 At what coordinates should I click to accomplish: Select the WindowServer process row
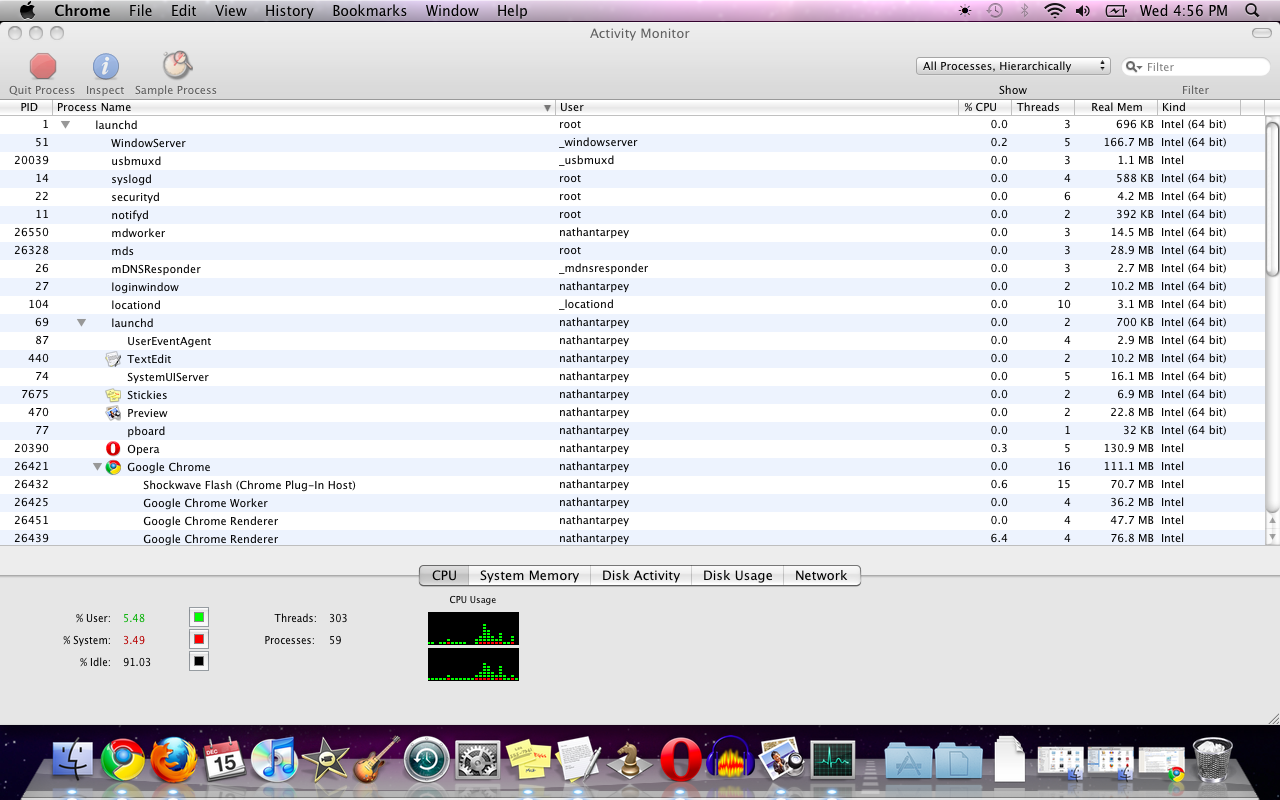tap(632, 143)
